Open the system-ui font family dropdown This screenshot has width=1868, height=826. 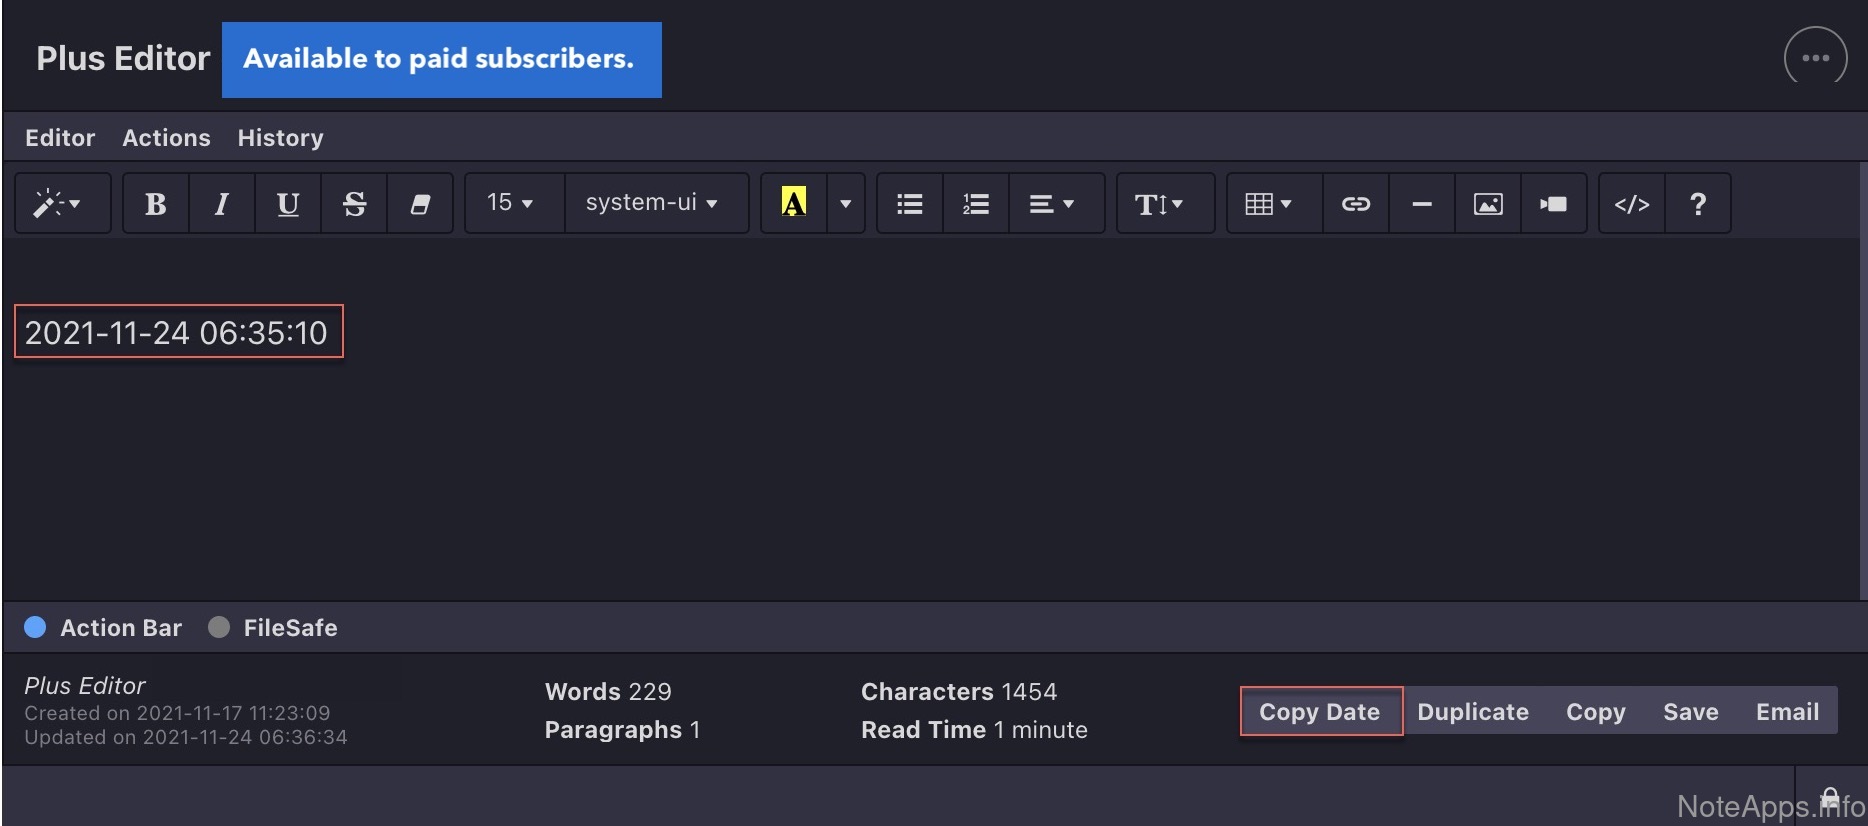pos(652,203)
